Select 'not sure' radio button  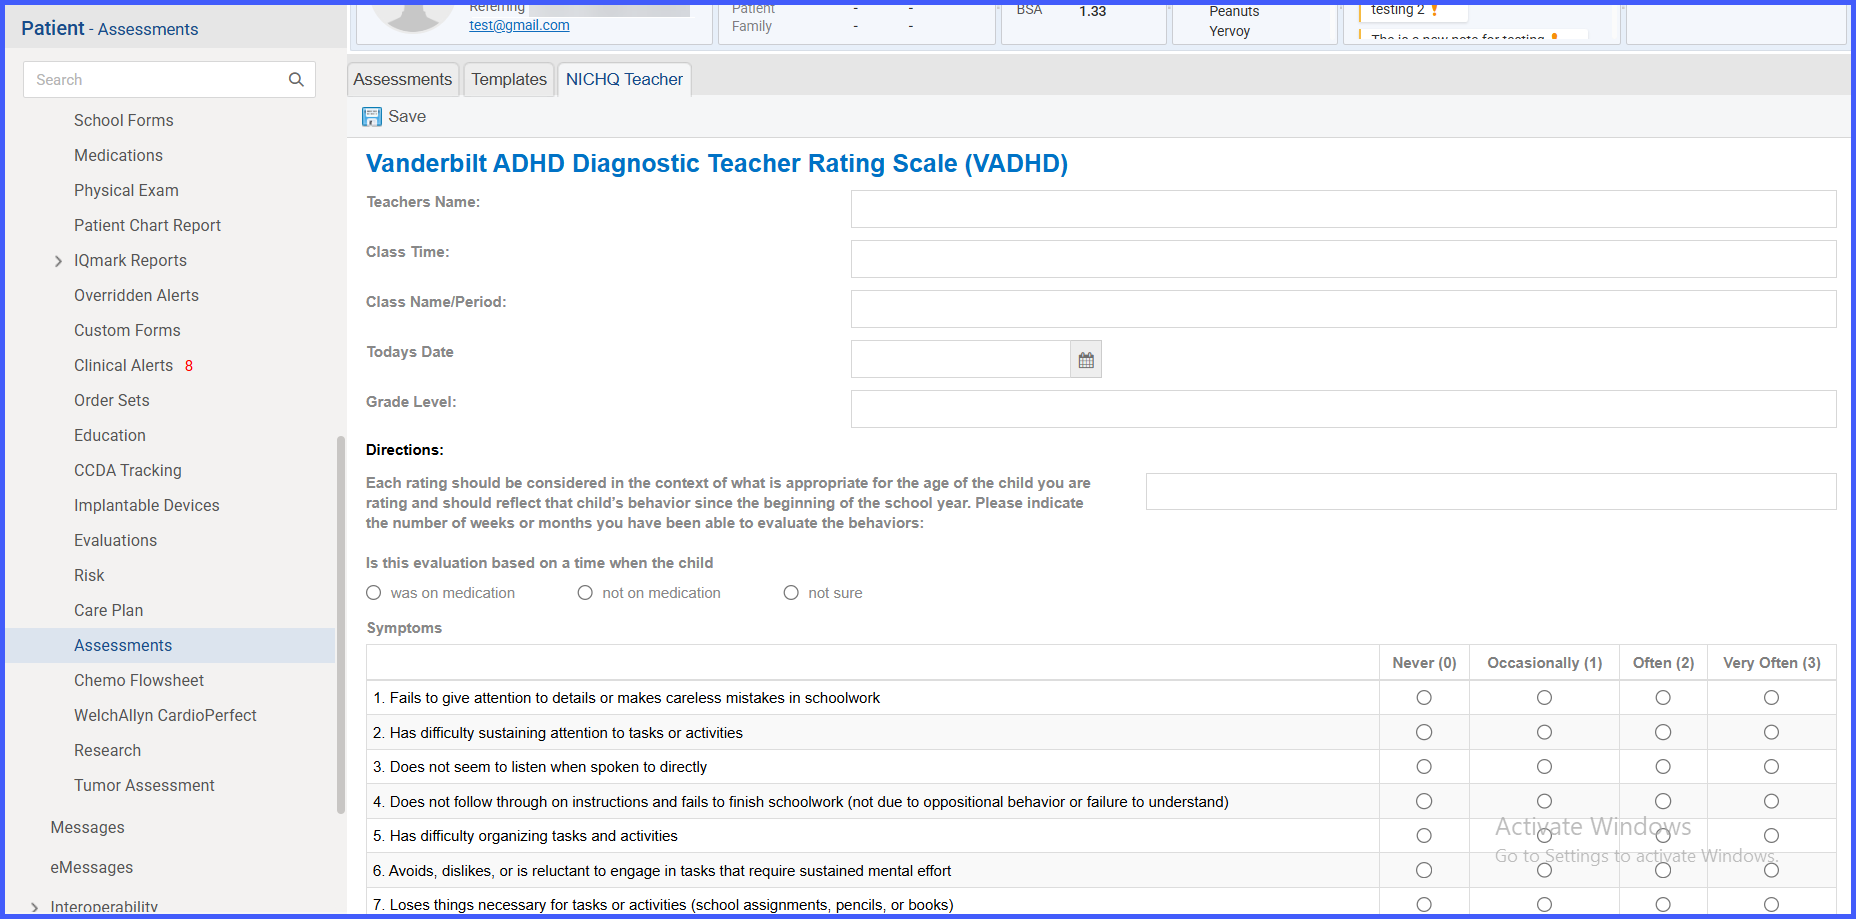(x=791, y=593)
